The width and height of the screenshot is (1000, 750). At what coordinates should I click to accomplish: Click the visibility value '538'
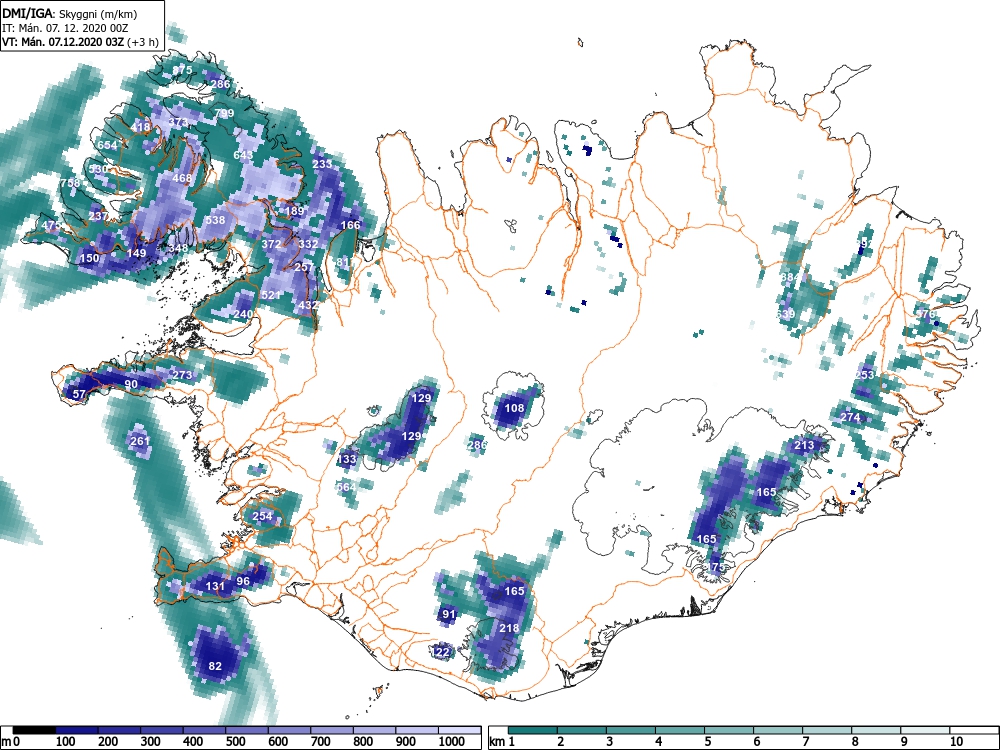216,220
